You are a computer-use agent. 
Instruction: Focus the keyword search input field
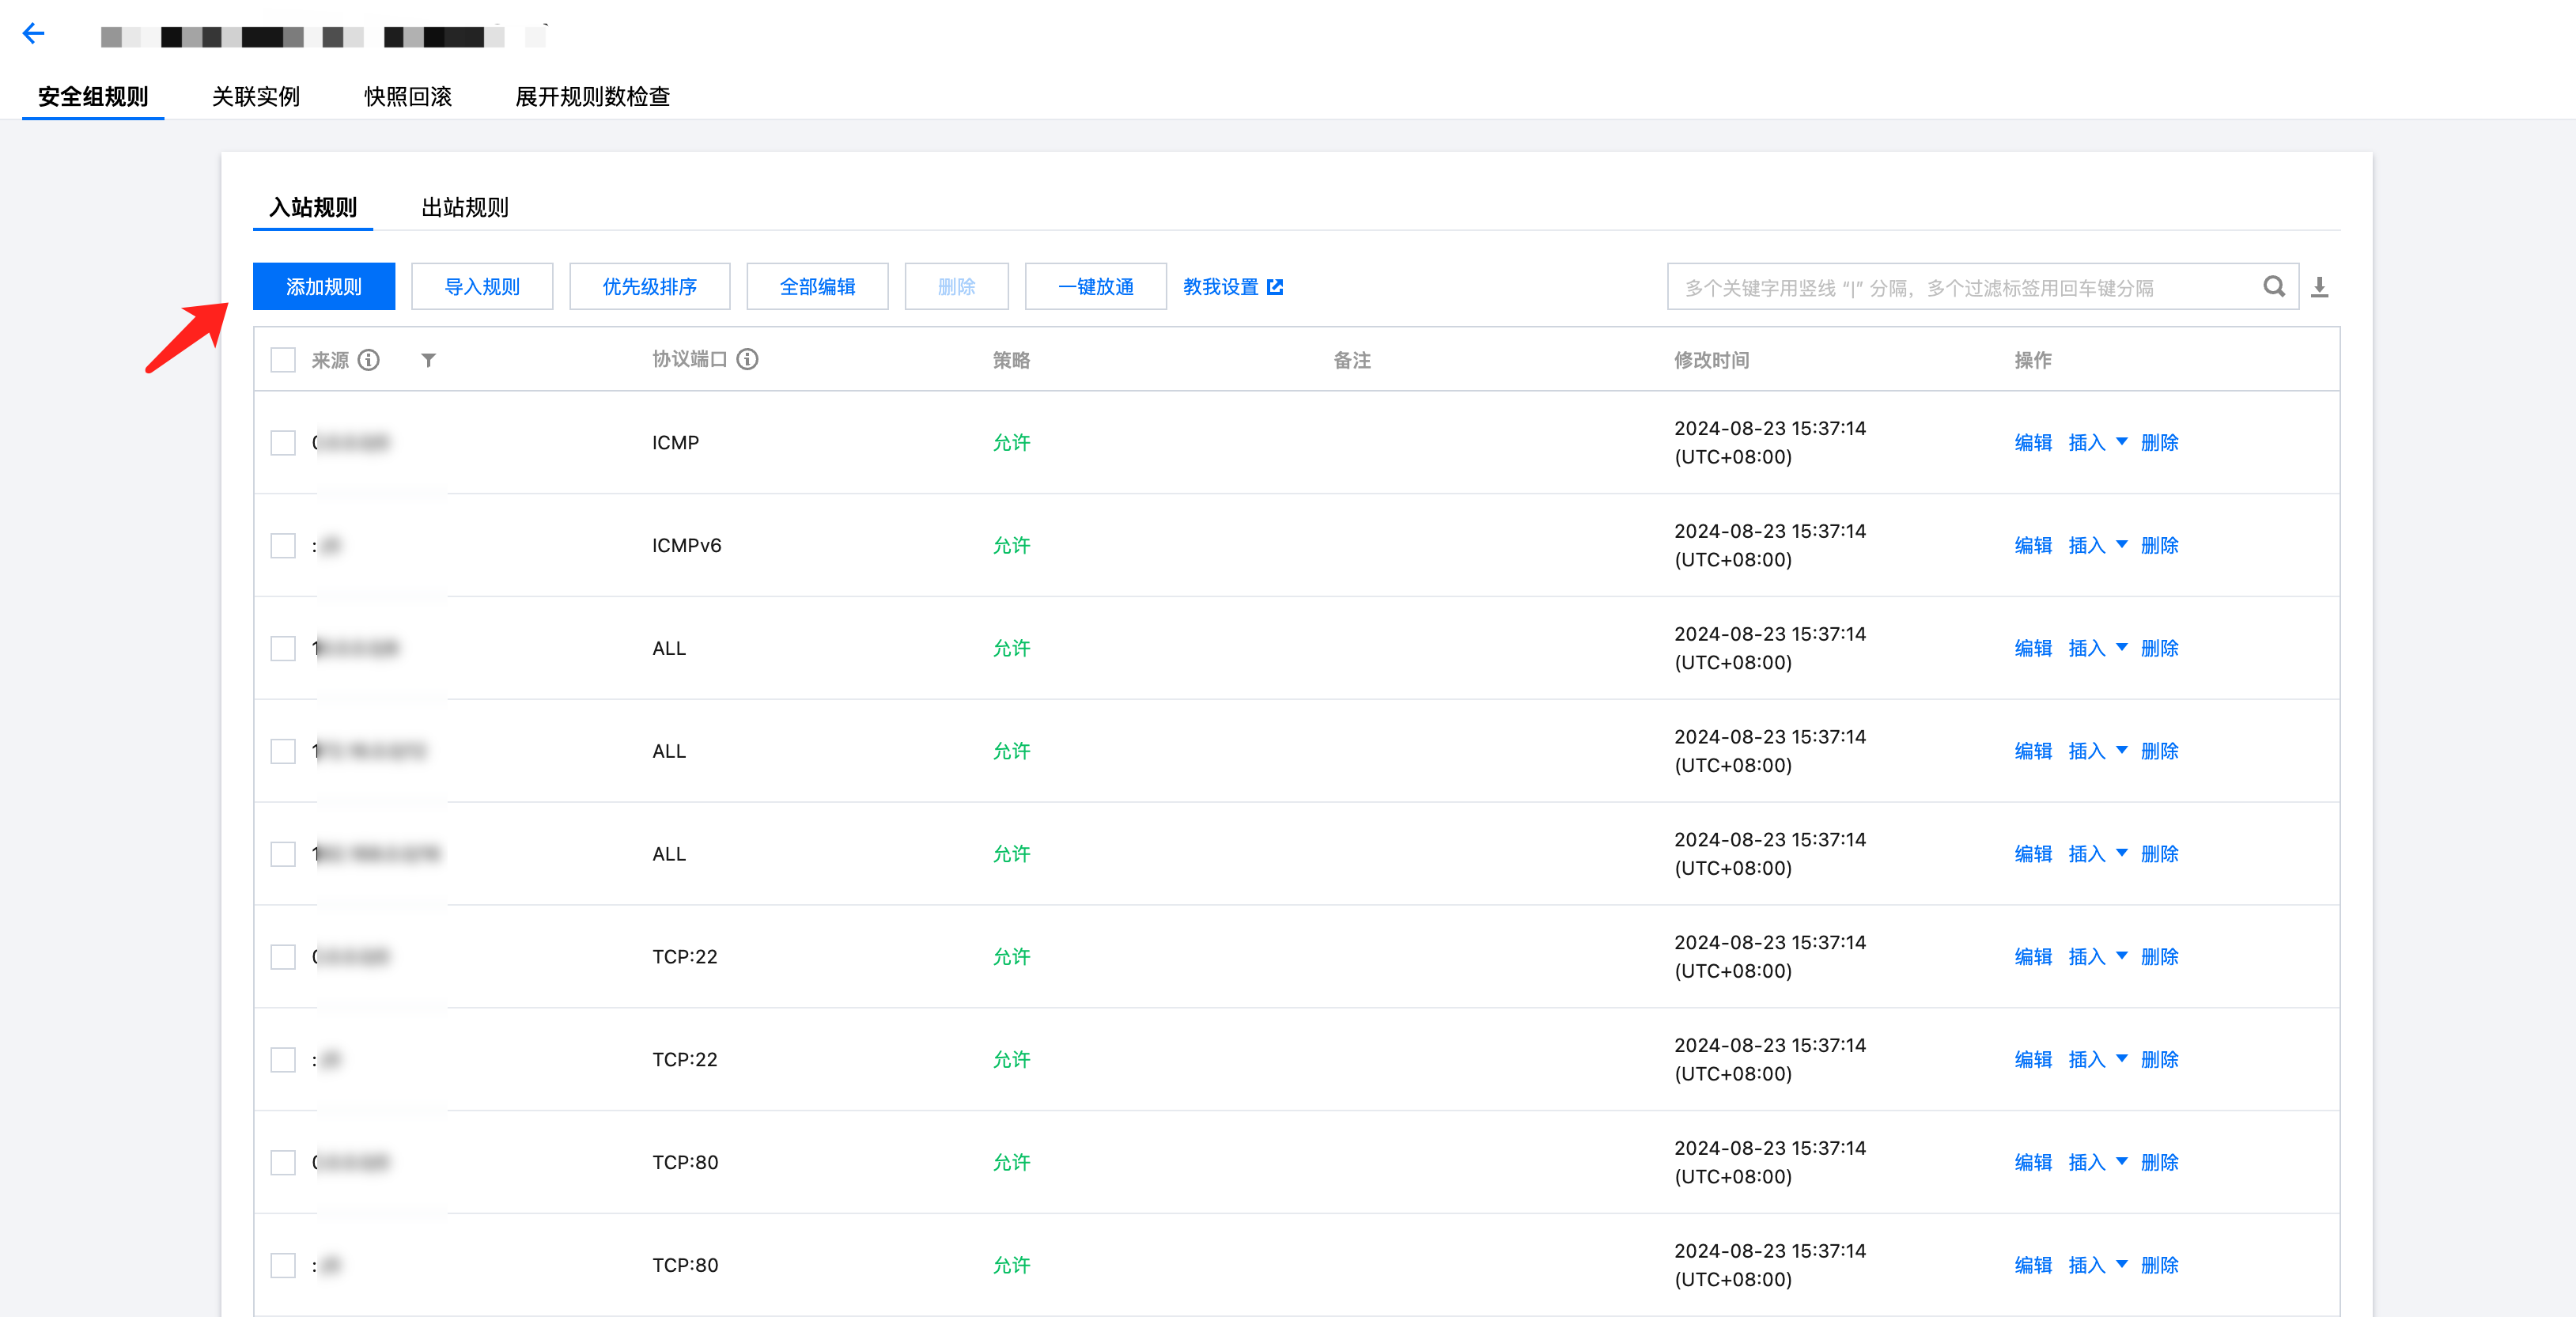tap(1960, 288)
